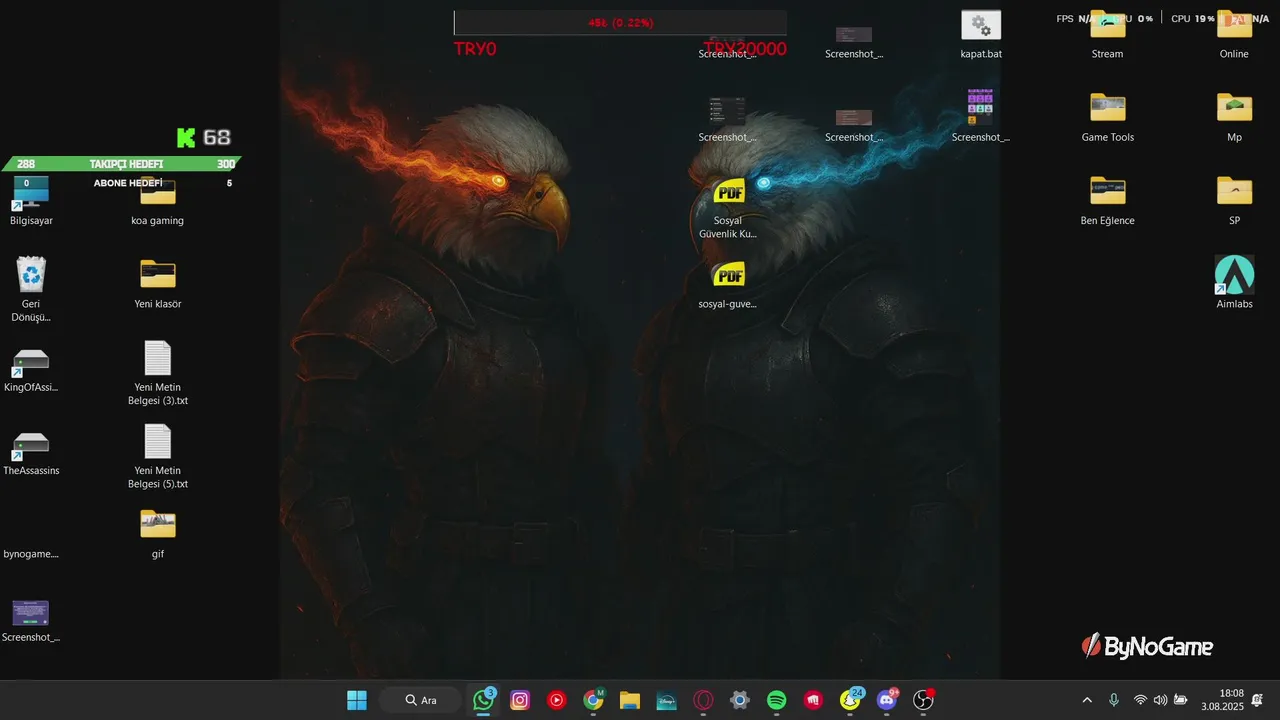Image resolution: width=1280 pixels, height=720 pixels.
Task: Switch to Discord in the taskbar
Action: coord(887,700)
